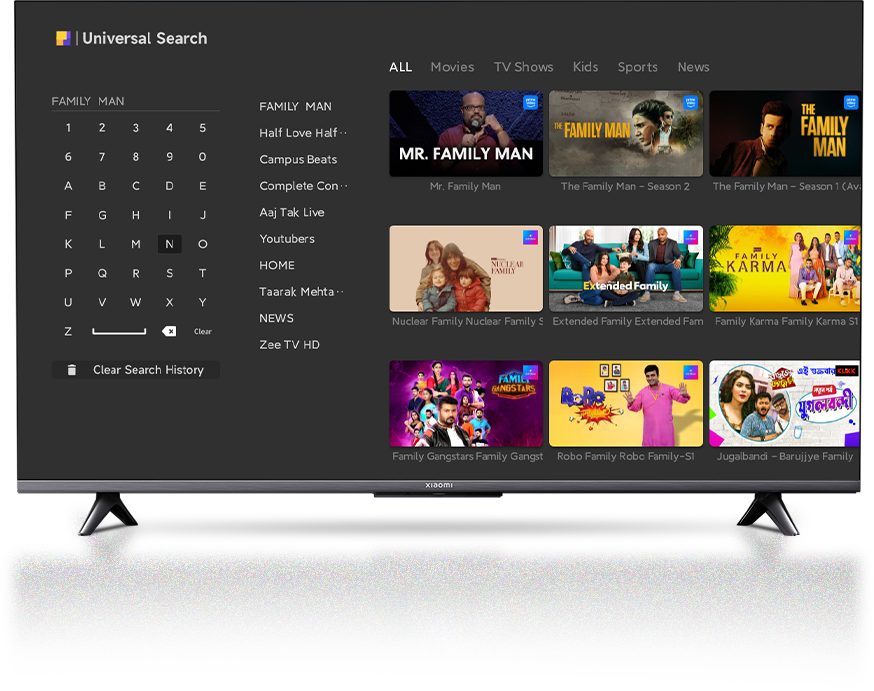
Task: Open The Family Man Season 1 thumbnail
Action: [785, 134]
